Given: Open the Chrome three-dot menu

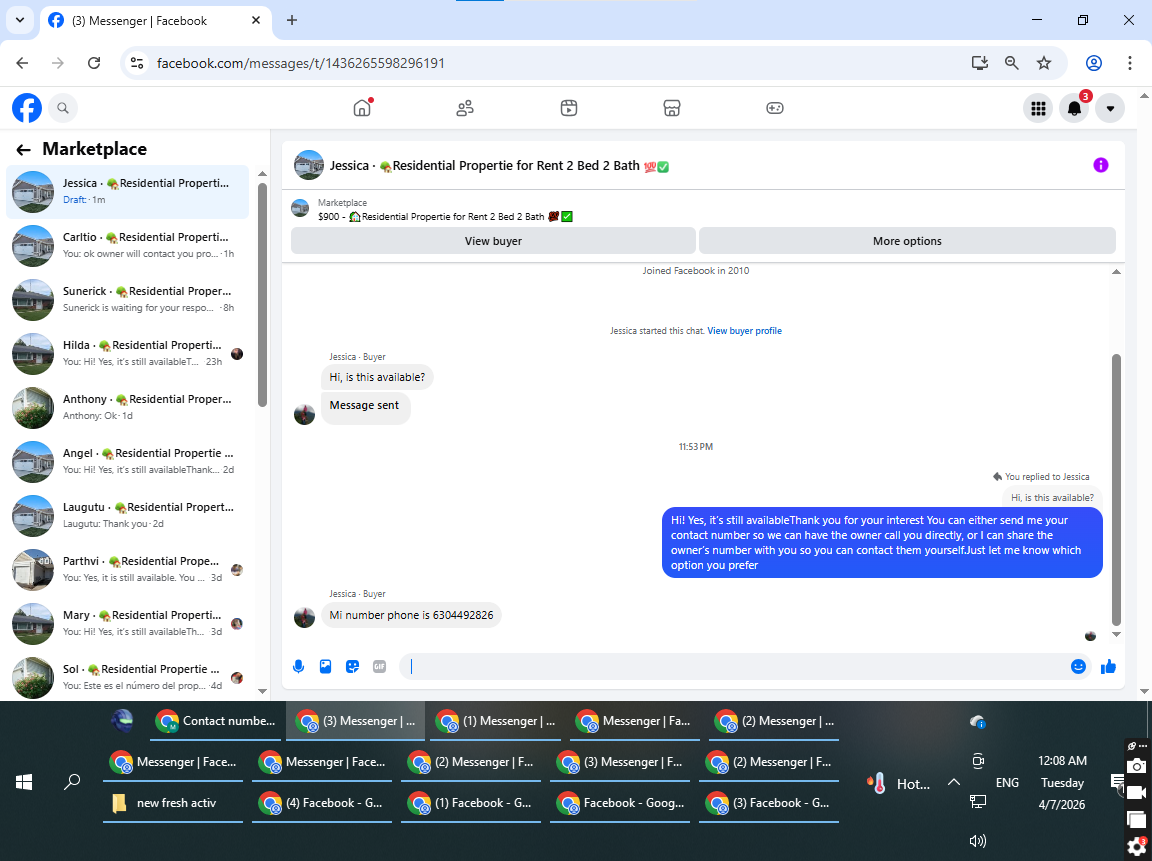Looking at the screenshot, I should (1130, 63).
